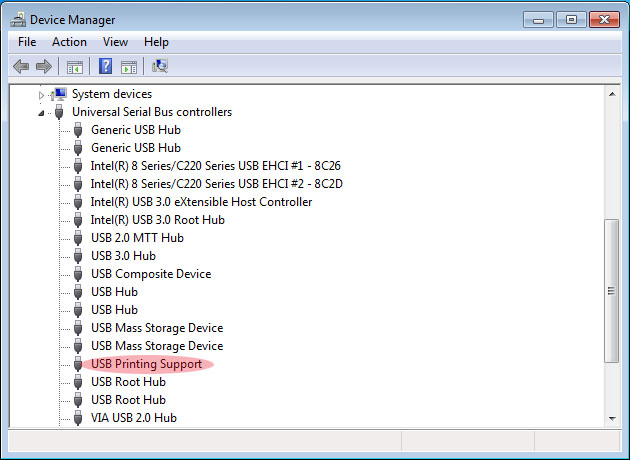Open the Action menu
630x460 pixels.
[69, 42]
